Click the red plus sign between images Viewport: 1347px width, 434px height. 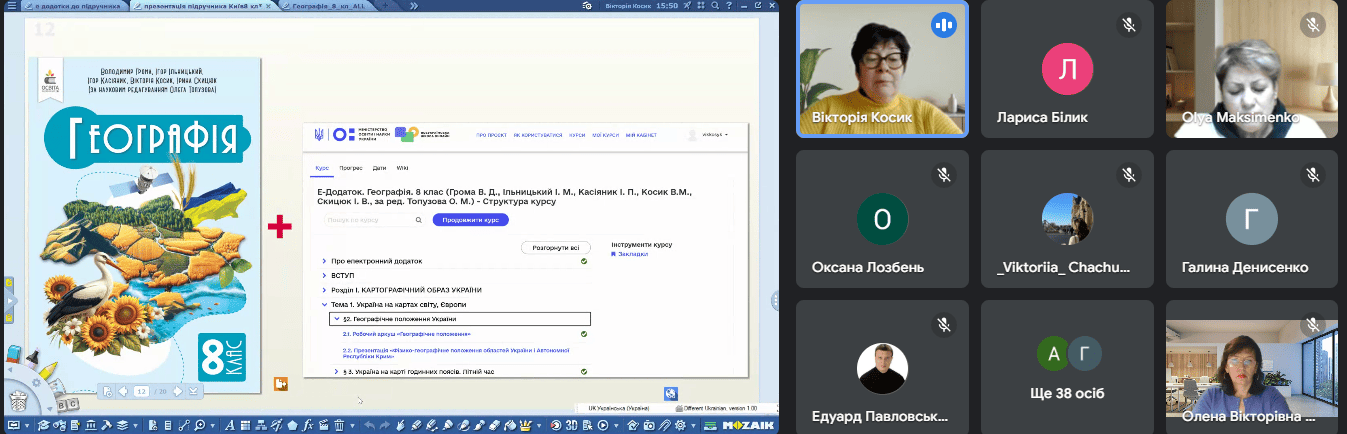click(x=280, y=228)
